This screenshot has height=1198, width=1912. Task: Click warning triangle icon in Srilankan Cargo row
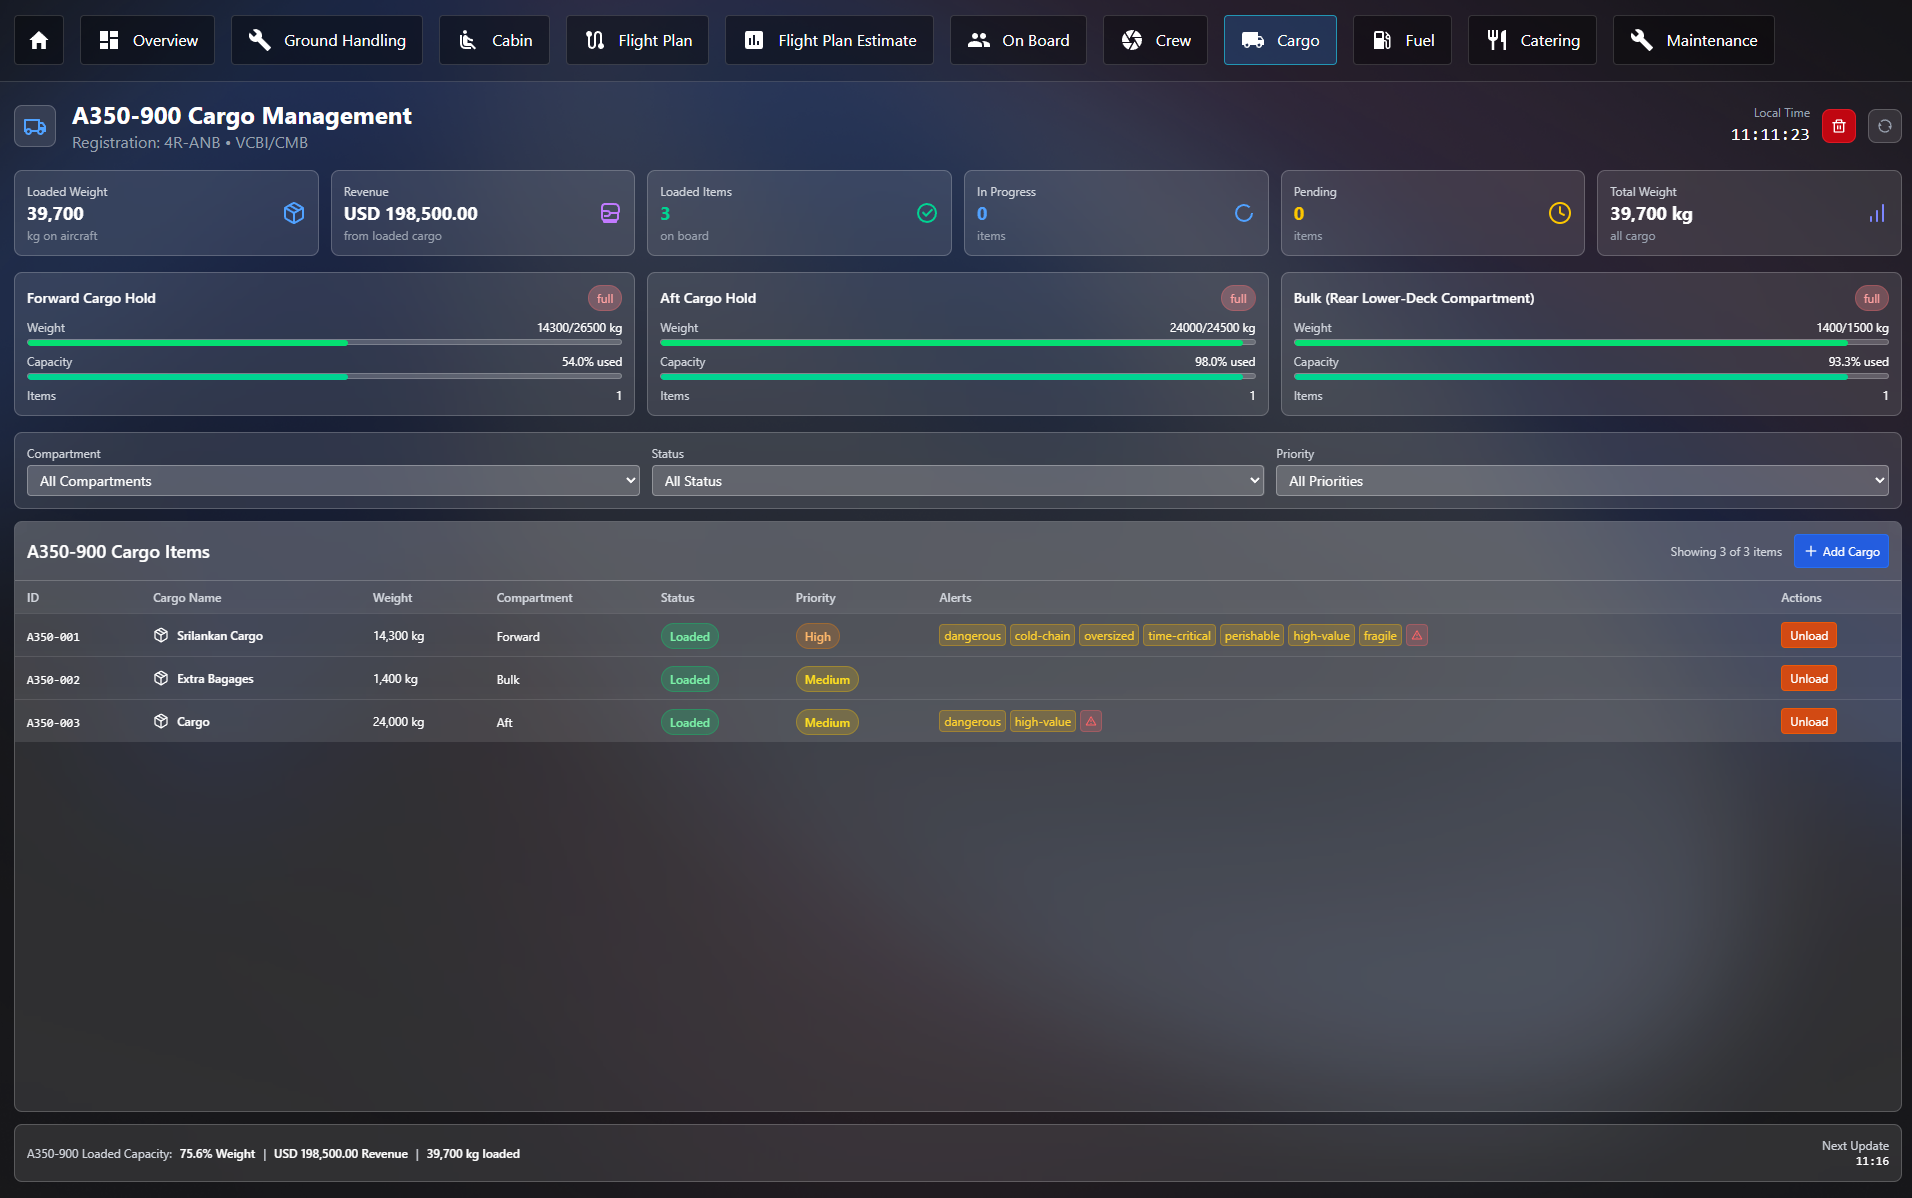pos(1416,636)
